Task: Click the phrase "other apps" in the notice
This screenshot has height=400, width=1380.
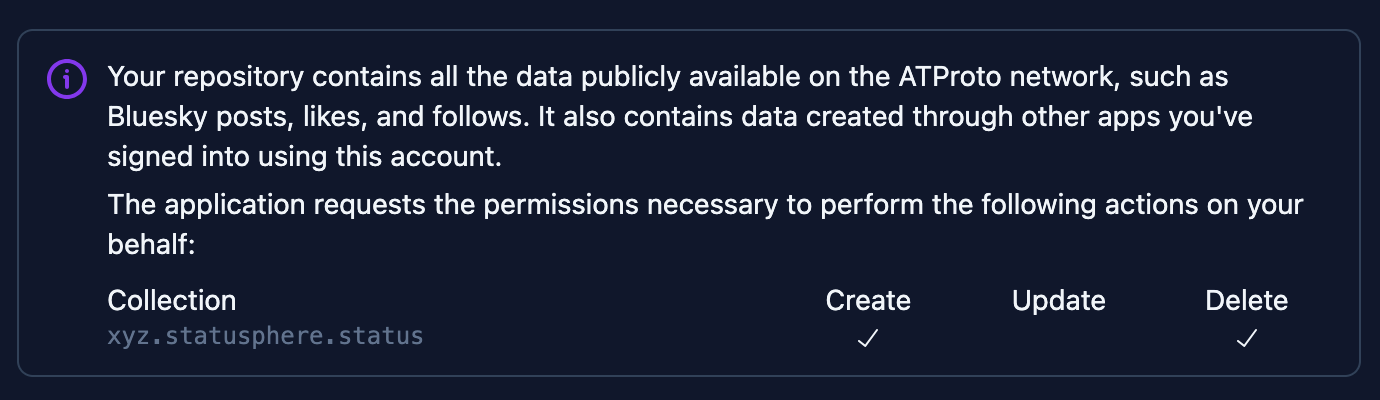Action: 1089,117
